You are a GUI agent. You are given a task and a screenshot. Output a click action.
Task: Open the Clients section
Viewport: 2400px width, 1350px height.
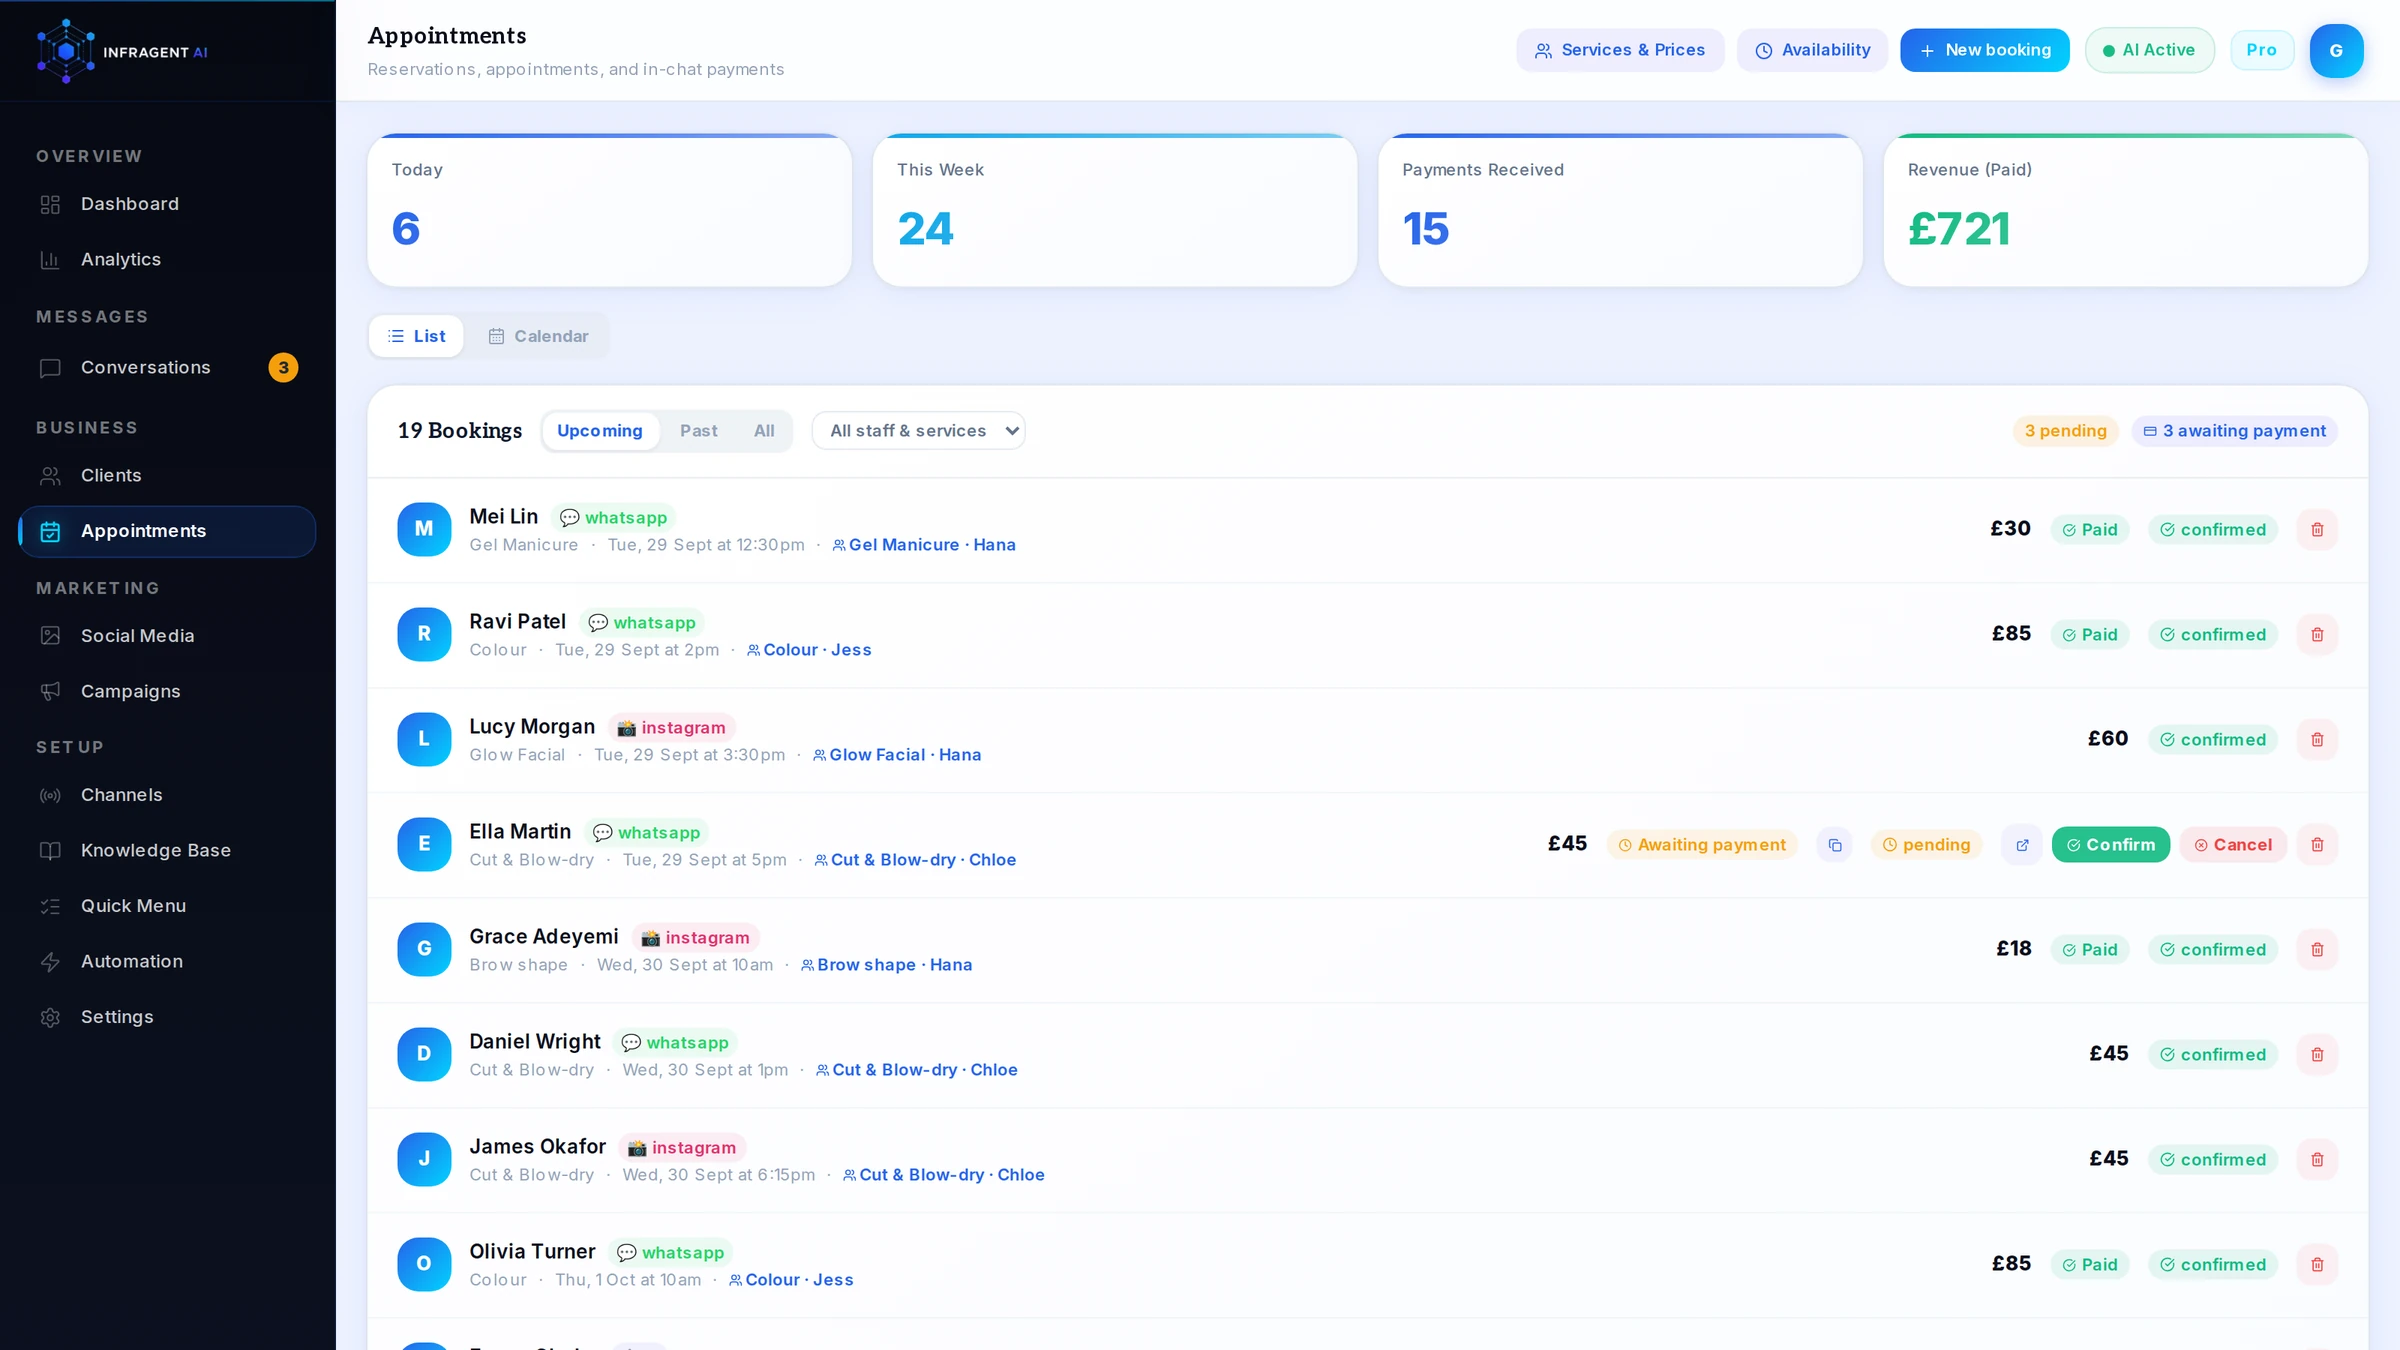[167, 476]
